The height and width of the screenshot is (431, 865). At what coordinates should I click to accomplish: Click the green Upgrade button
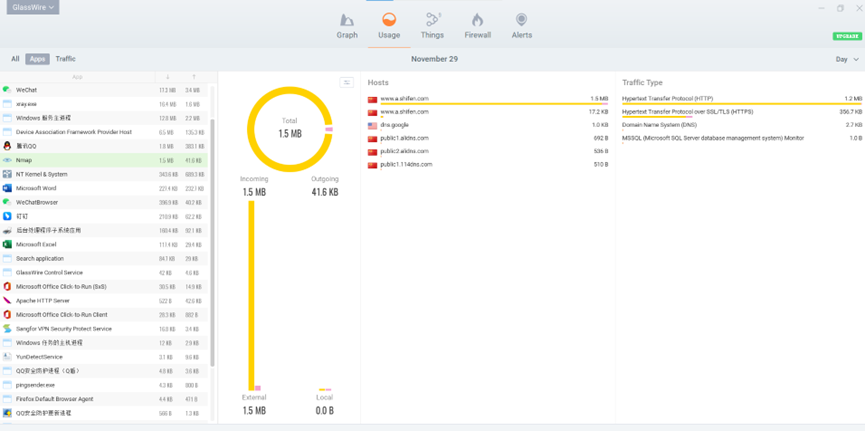pyautogui.click(x=847, y=36)
